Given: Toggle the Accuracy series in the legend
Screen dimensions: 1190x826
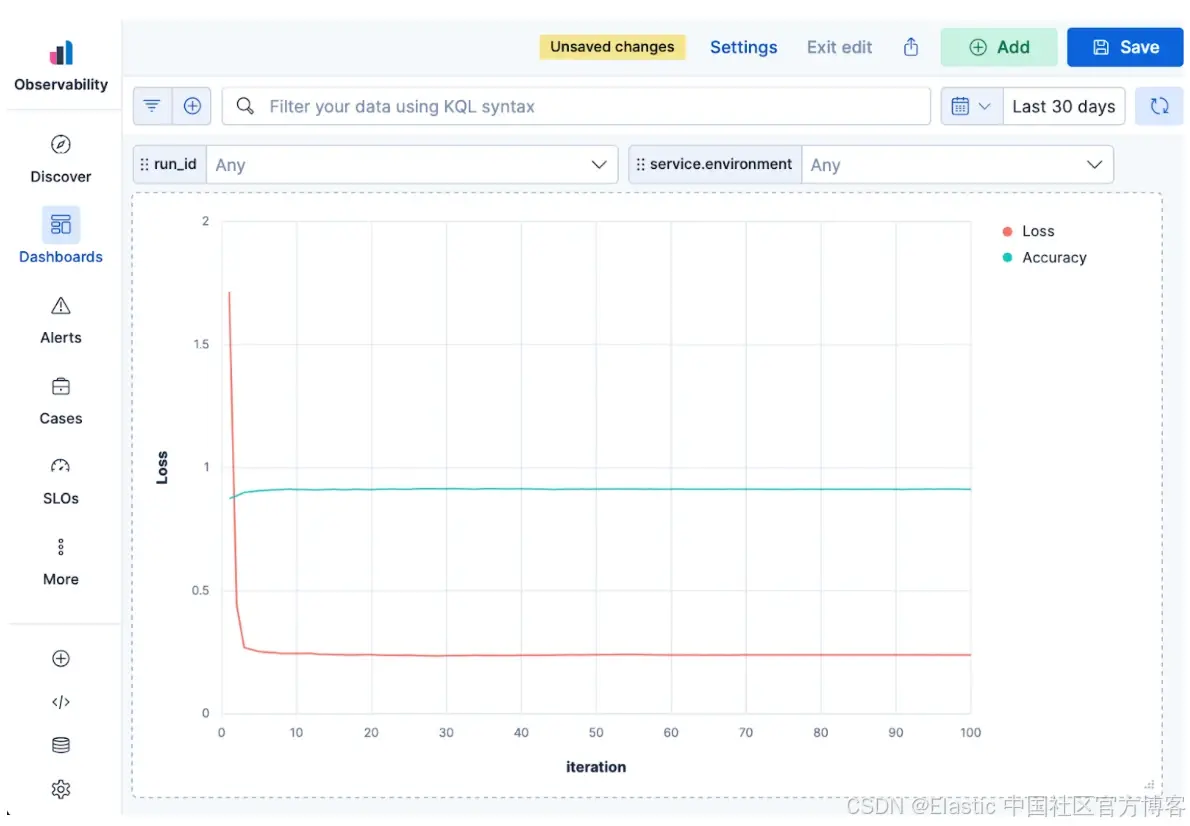Looking at the screenshot, I should pos(1054,257).
